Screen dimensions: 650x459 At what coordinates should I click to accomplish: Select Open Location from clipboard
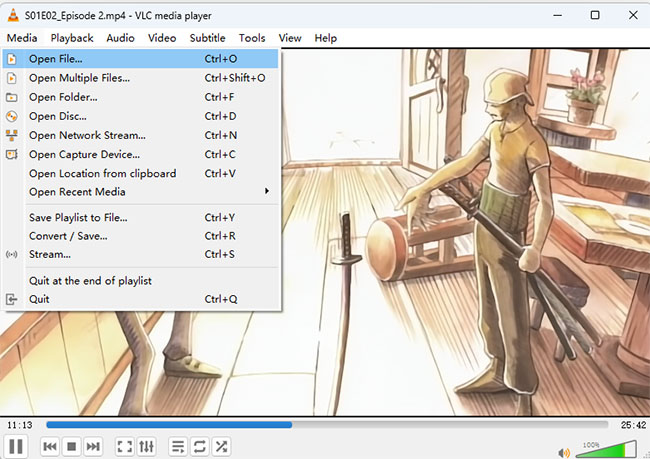coord(141,173)
